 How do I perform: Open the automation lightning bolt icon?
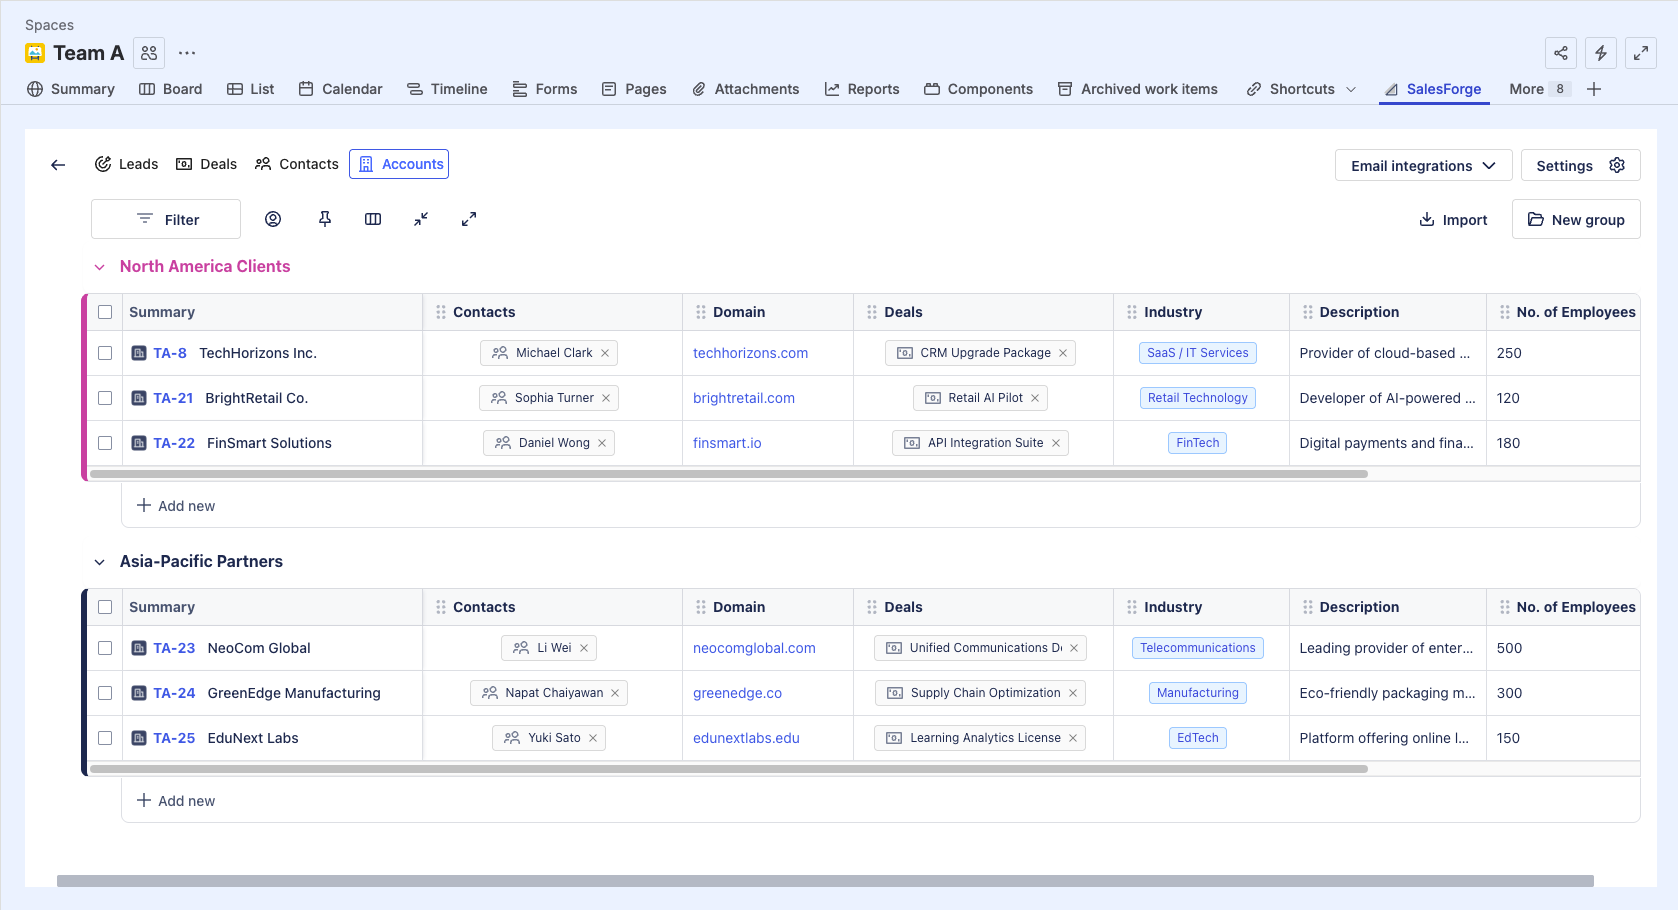[1601, 53]
